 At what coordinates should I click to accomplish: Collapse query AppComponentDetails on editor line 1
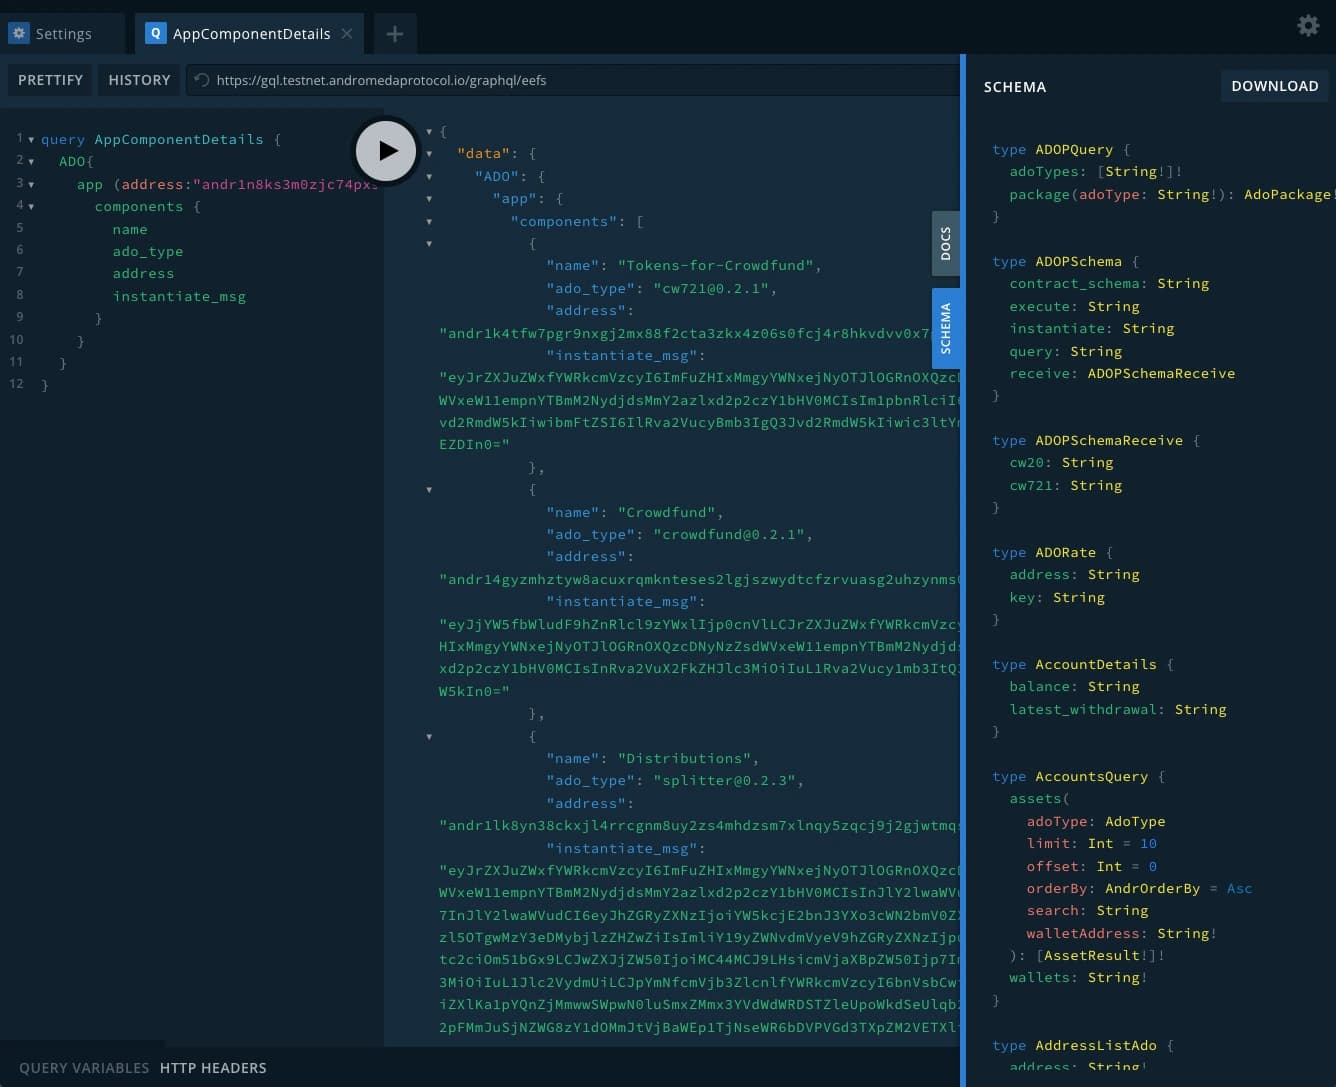[x=32, y=139]
